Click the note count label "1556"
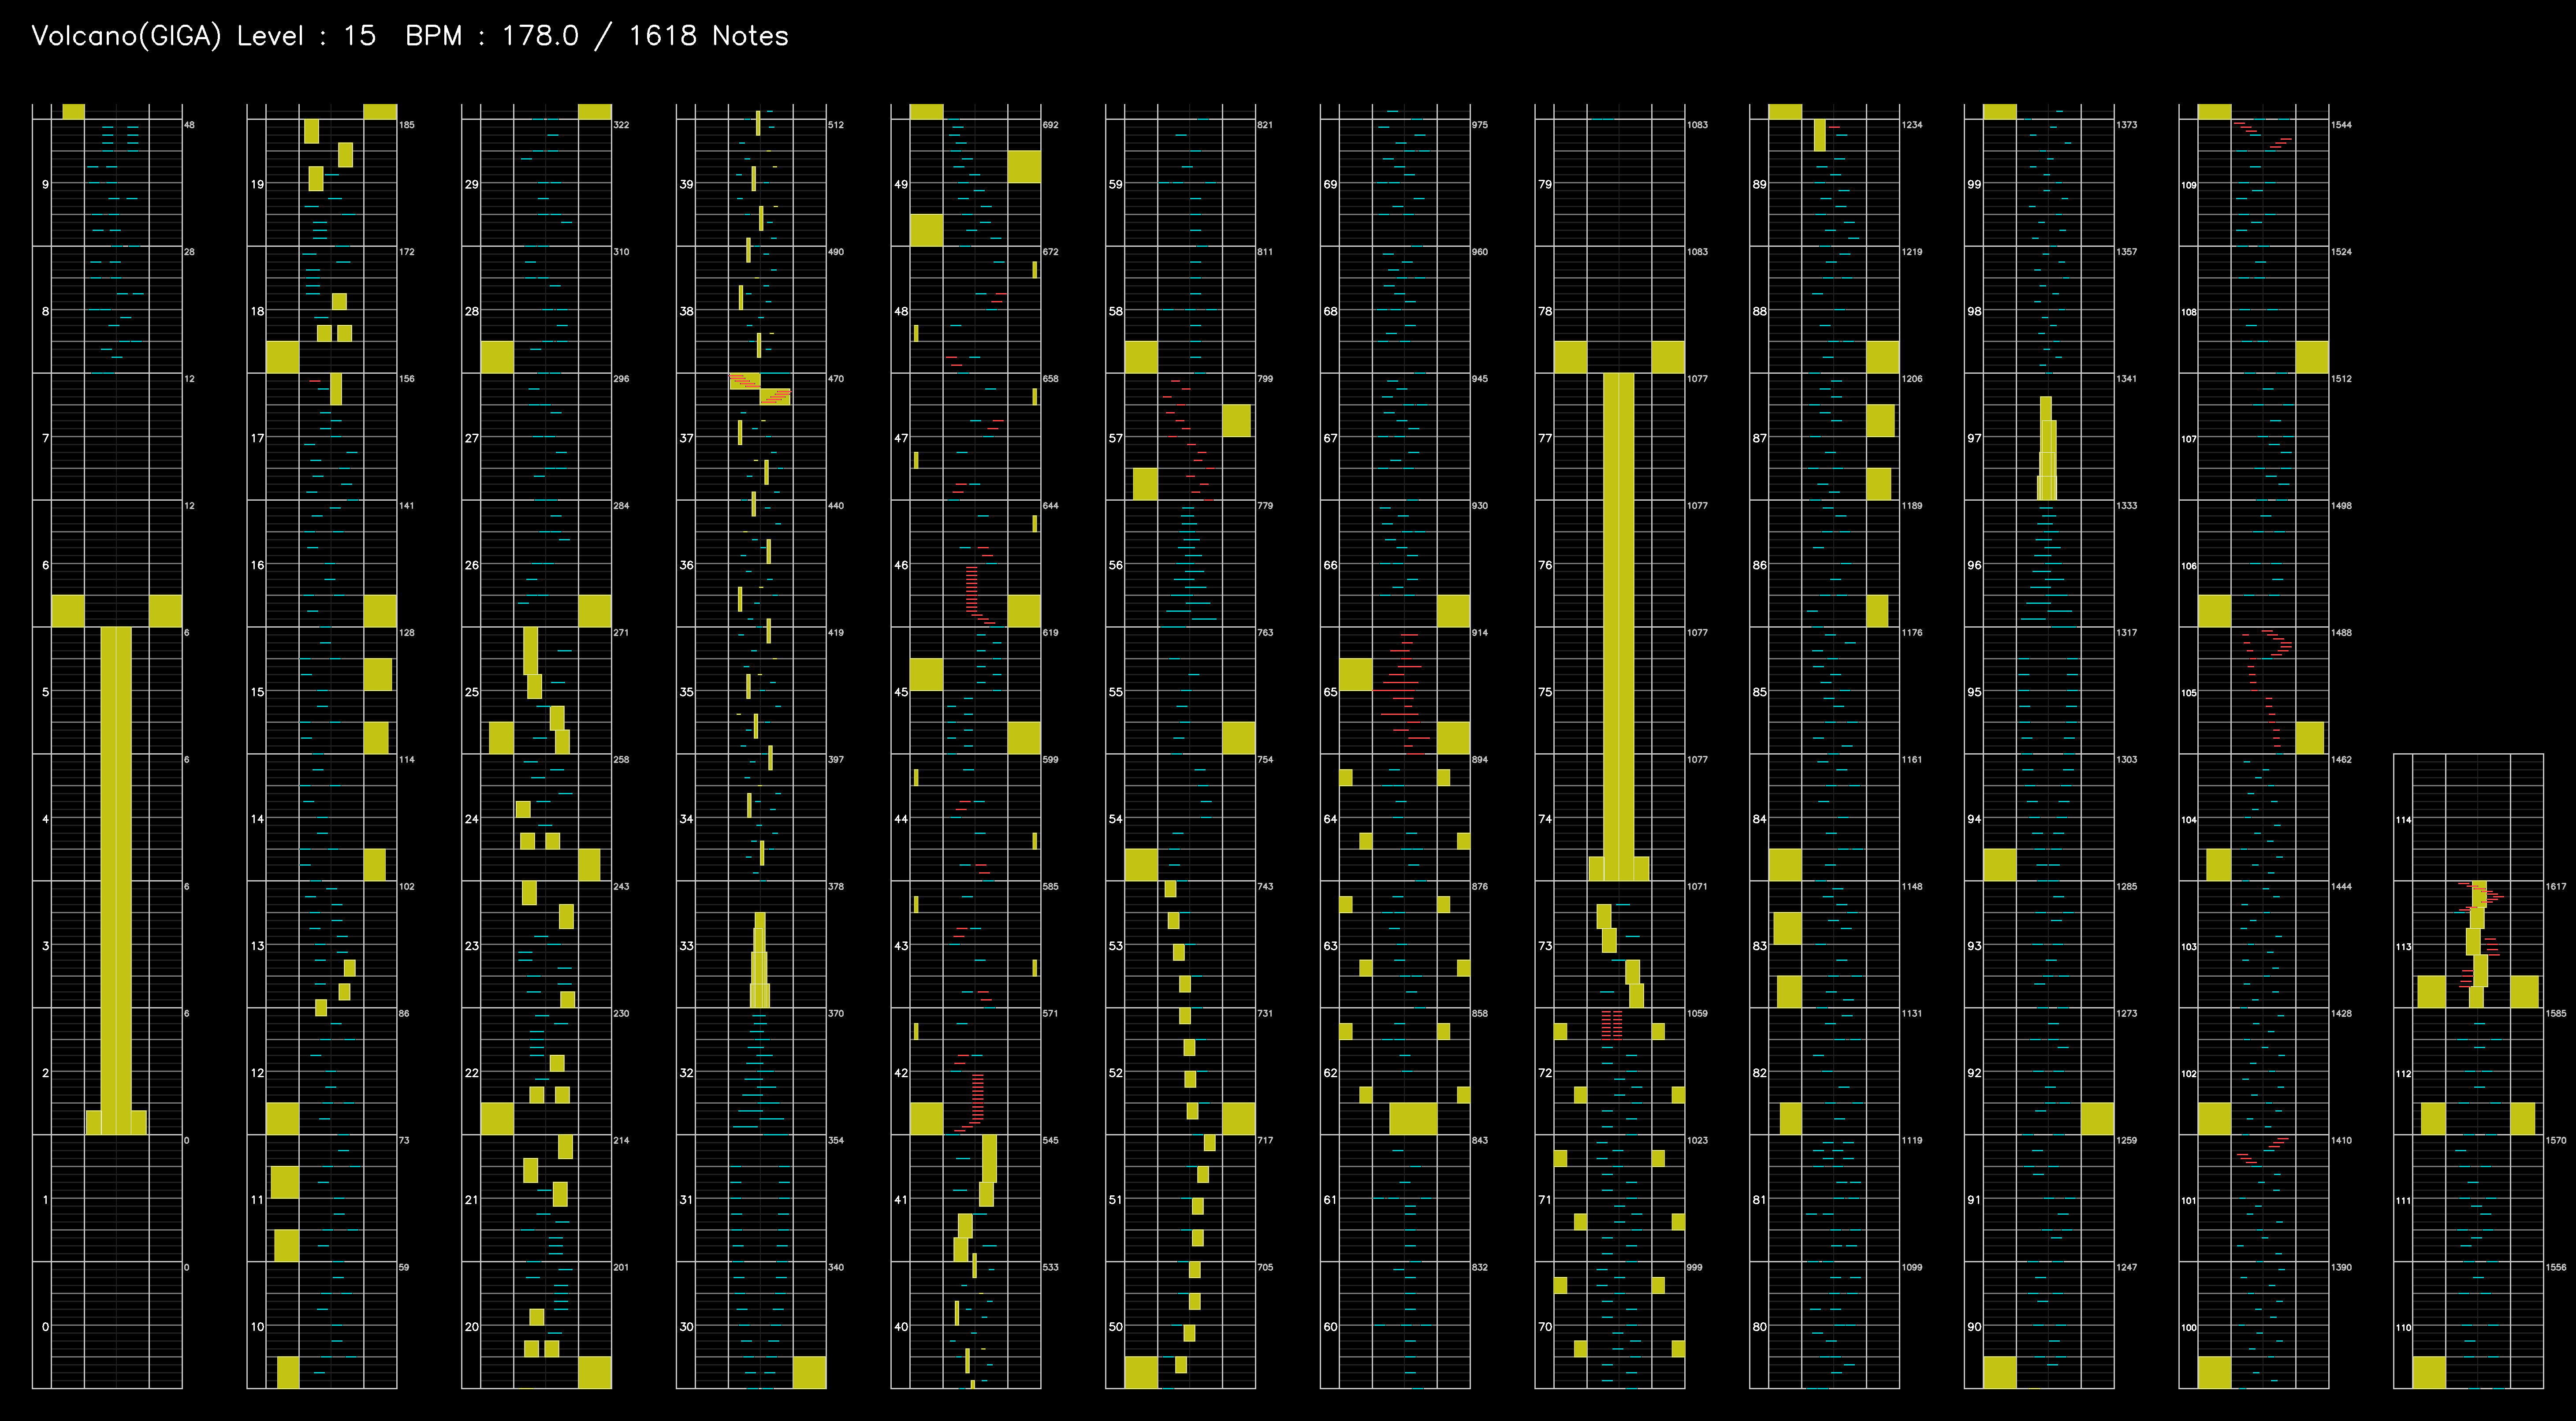Viewport: 2576px width, 1421px height. 2556,1268
